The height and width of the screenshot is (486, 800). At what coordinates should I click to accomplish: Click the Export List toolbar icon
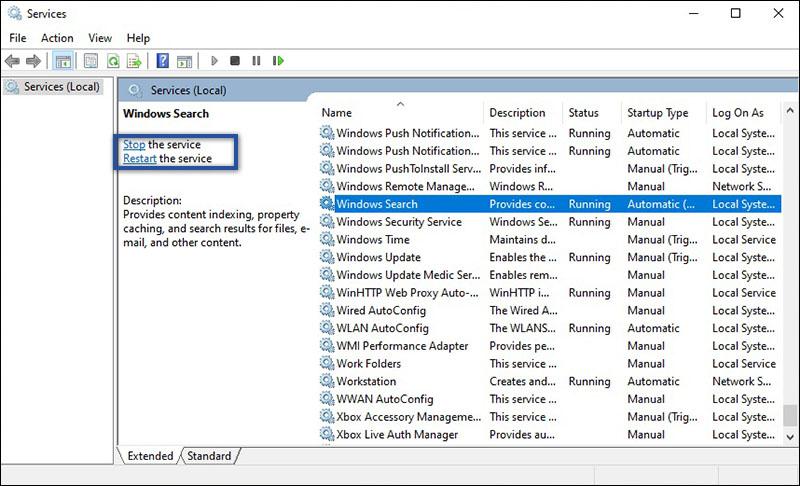(134, 61)
